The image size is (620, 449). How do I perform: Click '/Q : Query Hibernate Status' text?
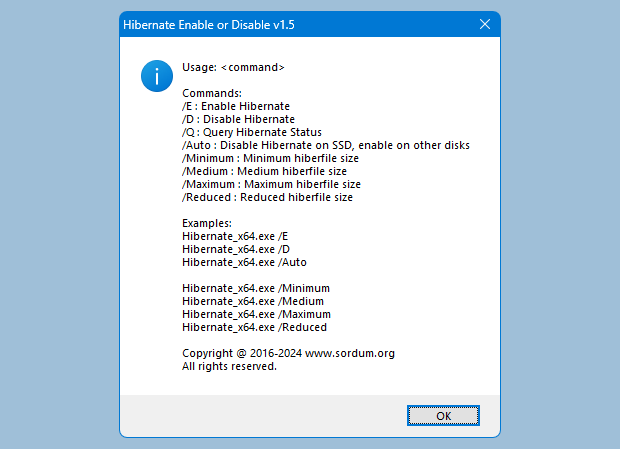pyautogui.click(x=251, y=132)
